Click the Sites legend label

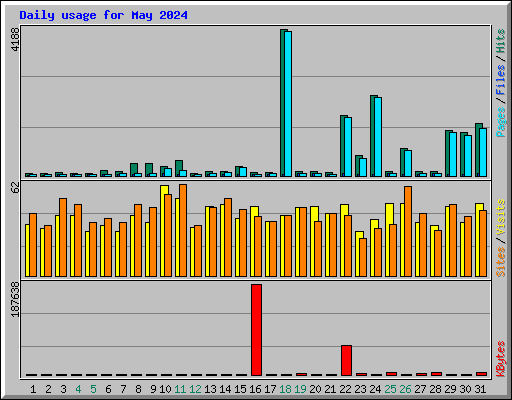[x=500, y=262]
